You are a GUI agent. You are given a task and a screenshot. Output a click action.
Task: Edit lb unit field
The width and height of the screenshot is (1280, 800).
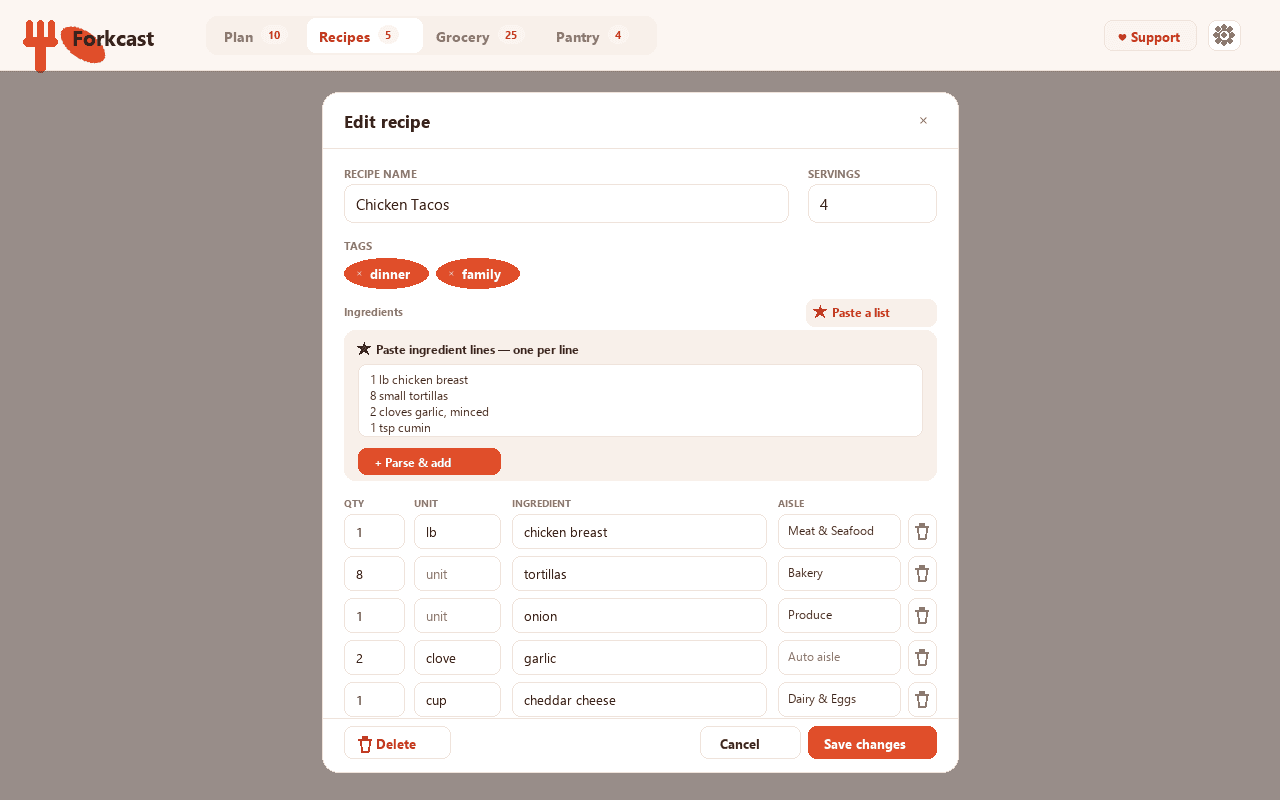(457, 531)
